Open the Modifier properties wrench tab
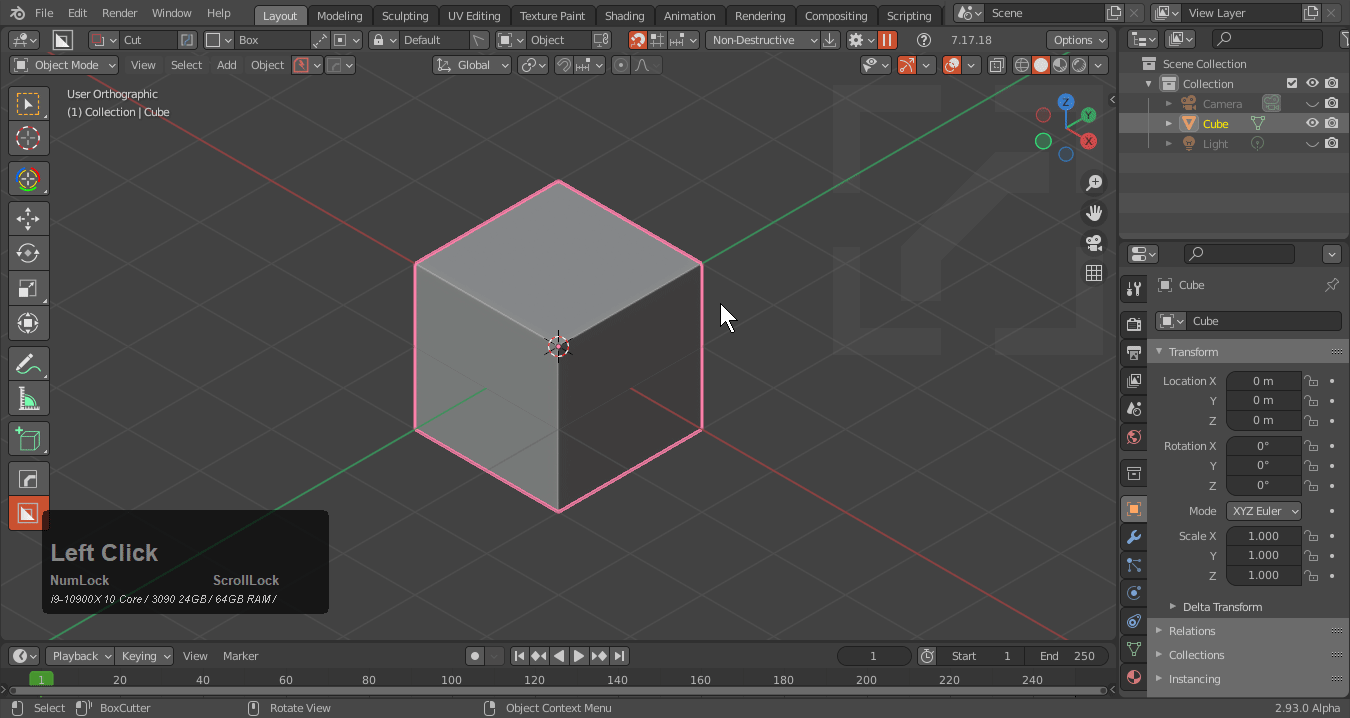This screenshot has height=718, width=1350. [x=1133, y=537]
